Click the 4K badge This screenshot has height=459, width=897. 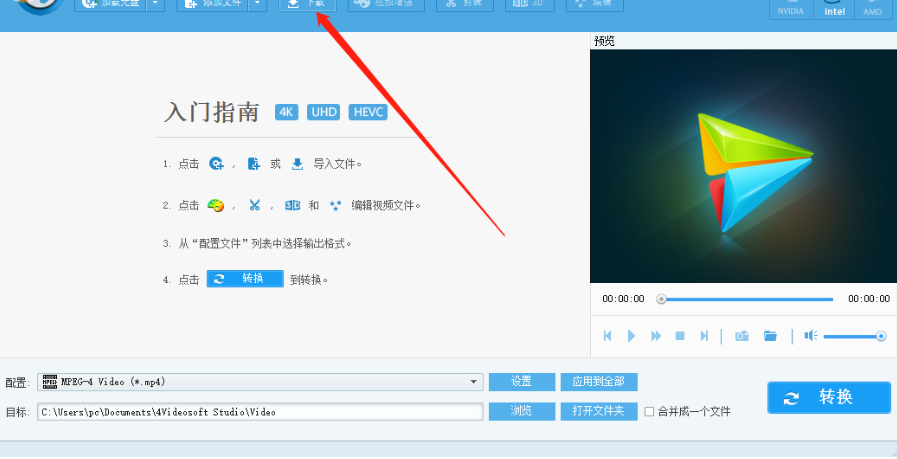[287, 112]
